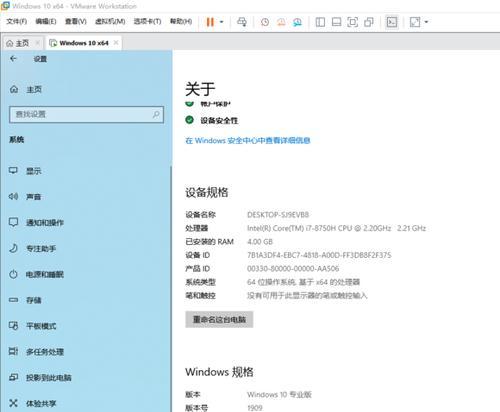This screenshot has height=412, width=500.
Task: Click the 设备规格 heading
Action: [207, 192]
